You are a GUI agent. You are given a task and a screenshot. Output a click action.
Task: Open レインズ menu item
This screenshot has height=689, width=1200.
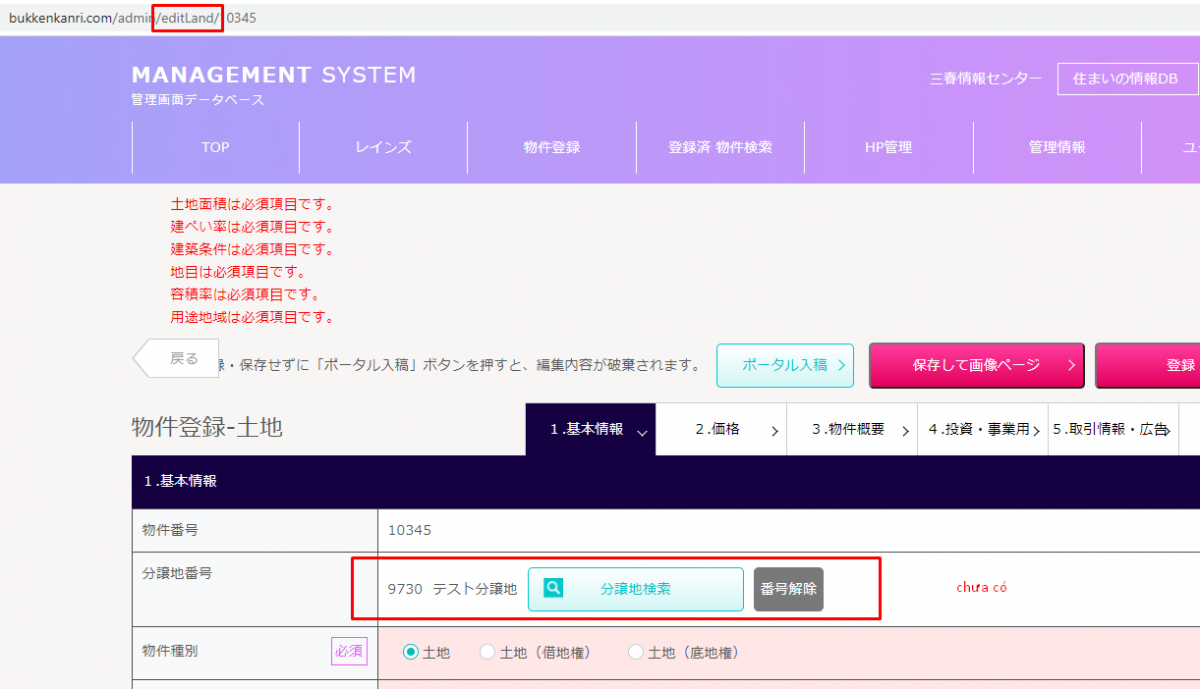point(383,147)
